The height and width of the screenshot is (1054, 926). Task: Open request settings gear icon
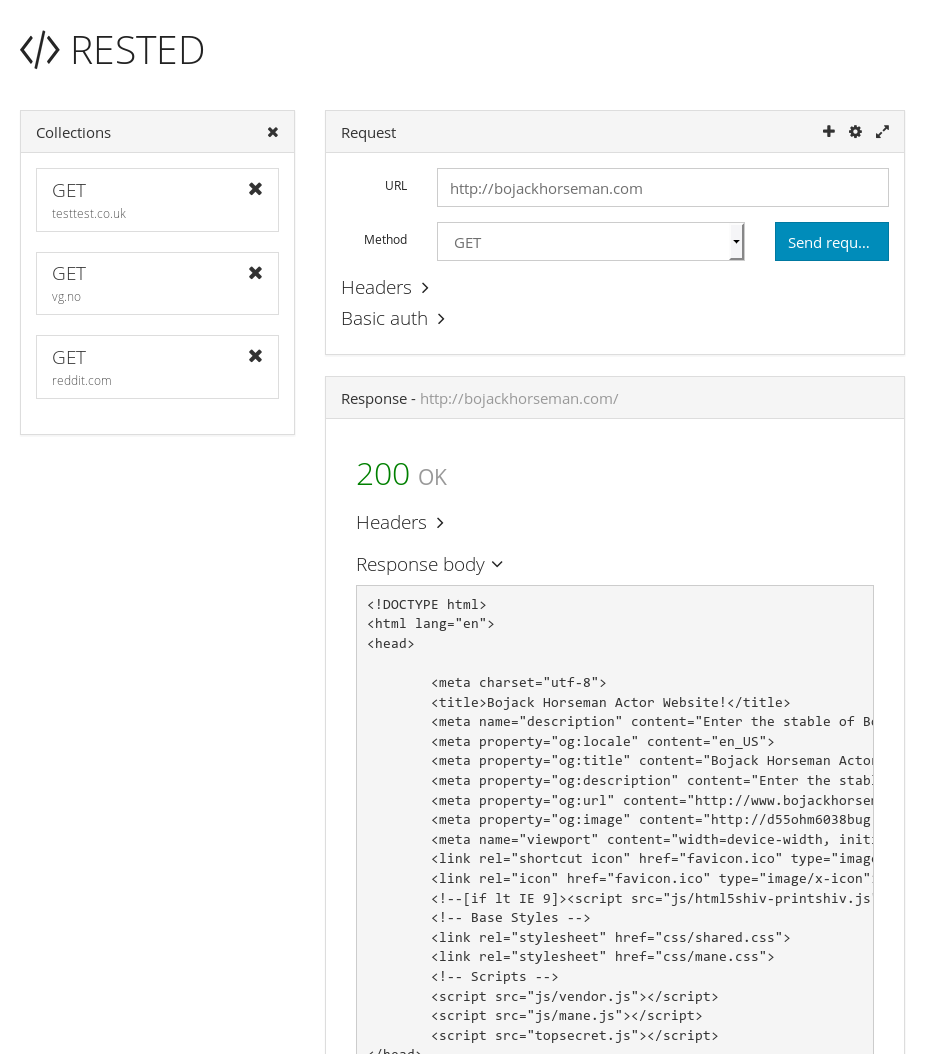855,132
